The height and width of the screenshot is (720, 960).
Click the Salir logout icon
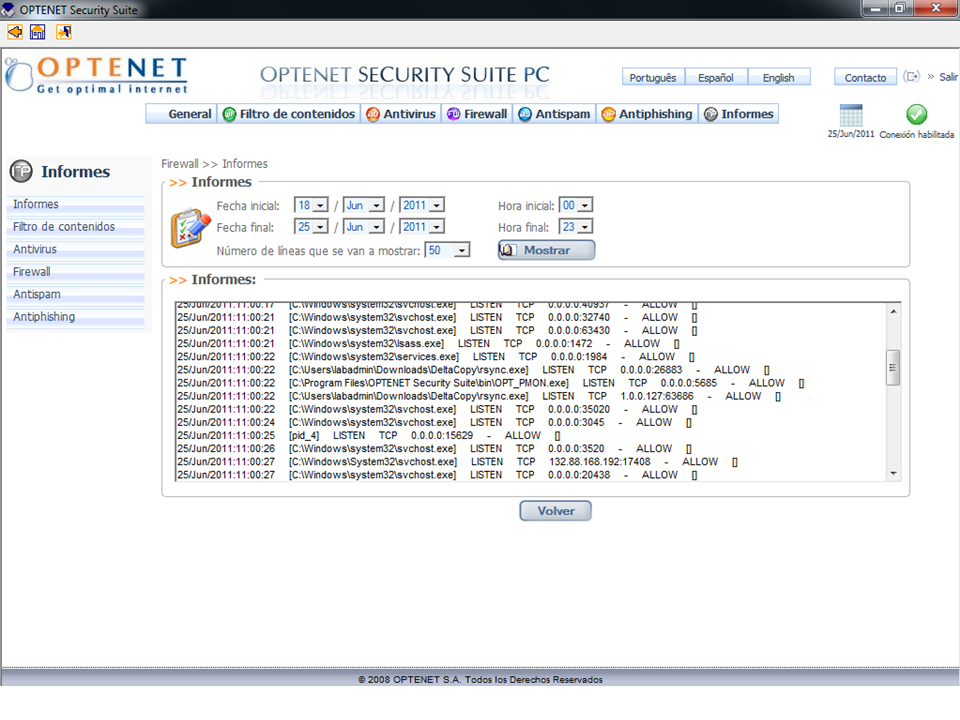[912, 77]
